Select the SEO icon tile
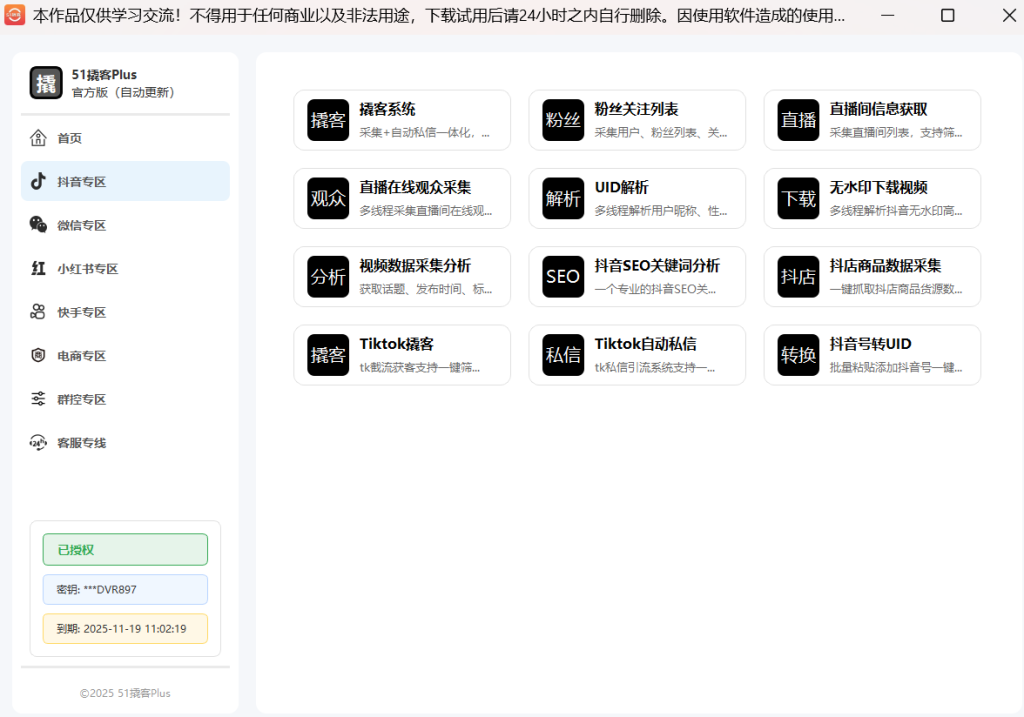This screenshot has width=1024, height=717. (x=563, y=276)
